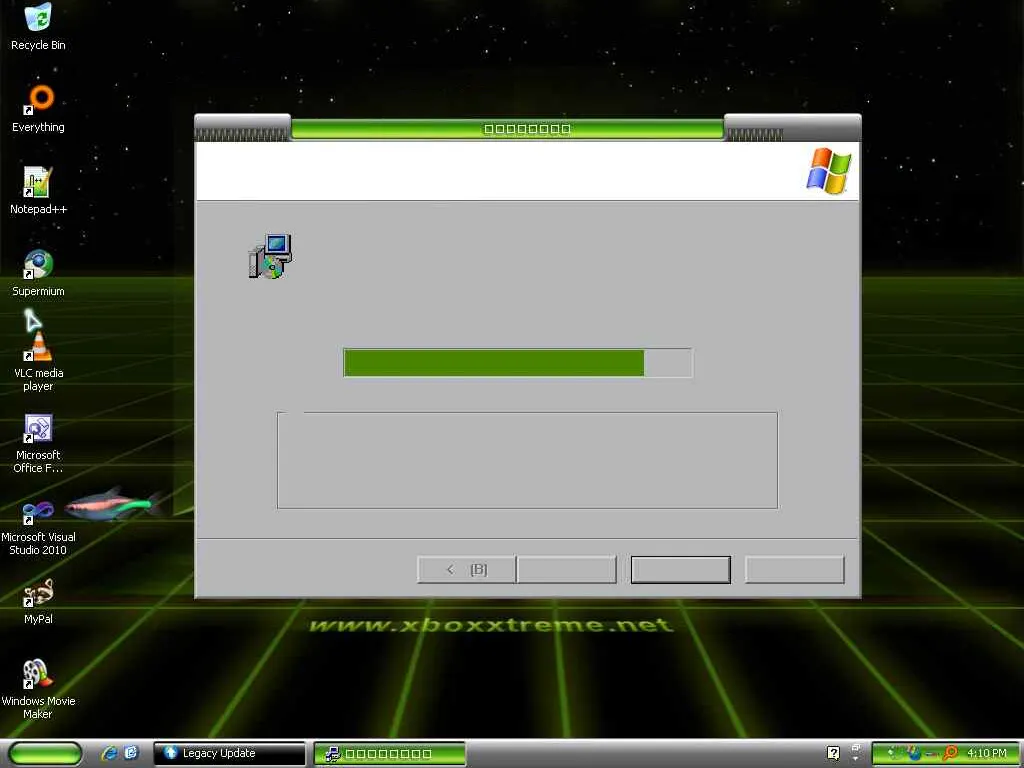Click the installer window's green title bar
Screen dimensions: 1024x768
coord(507,129)
